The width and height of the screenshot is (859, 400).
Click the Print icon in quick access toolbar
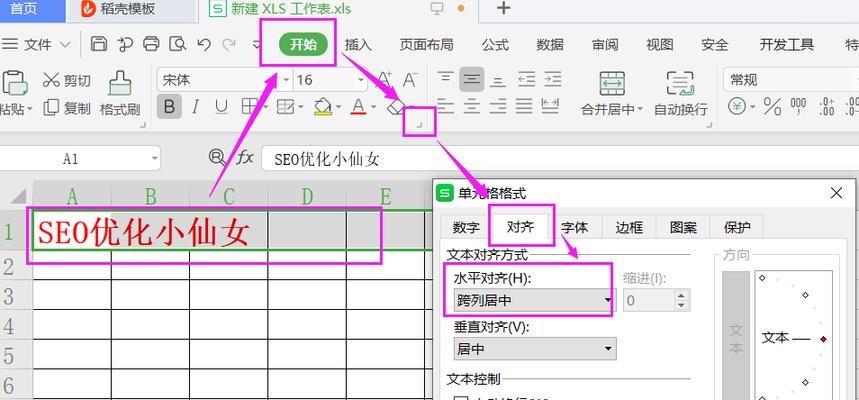coord(151,44)
